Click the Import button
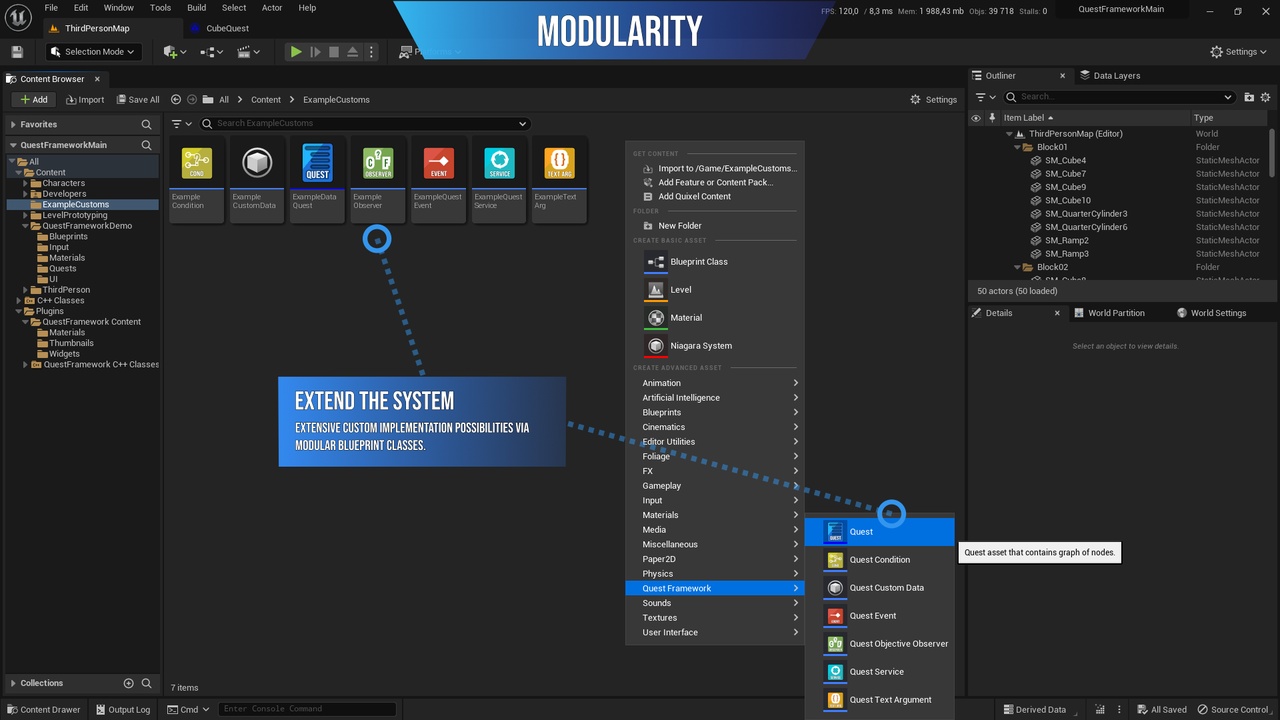Image resolution: width=1280 pixels, height=720 pixels. (85, 99)
